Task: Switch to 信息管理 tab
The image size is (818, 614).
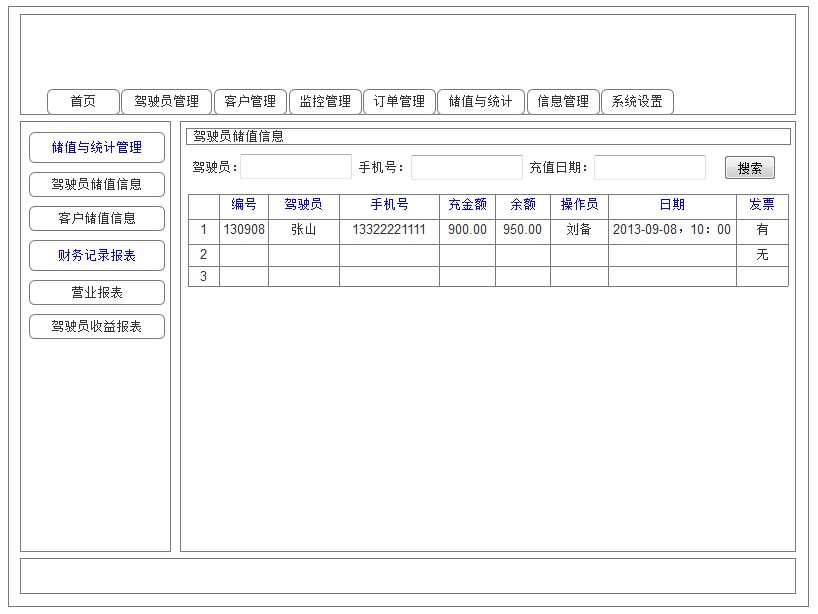Action: coord(563,101)
